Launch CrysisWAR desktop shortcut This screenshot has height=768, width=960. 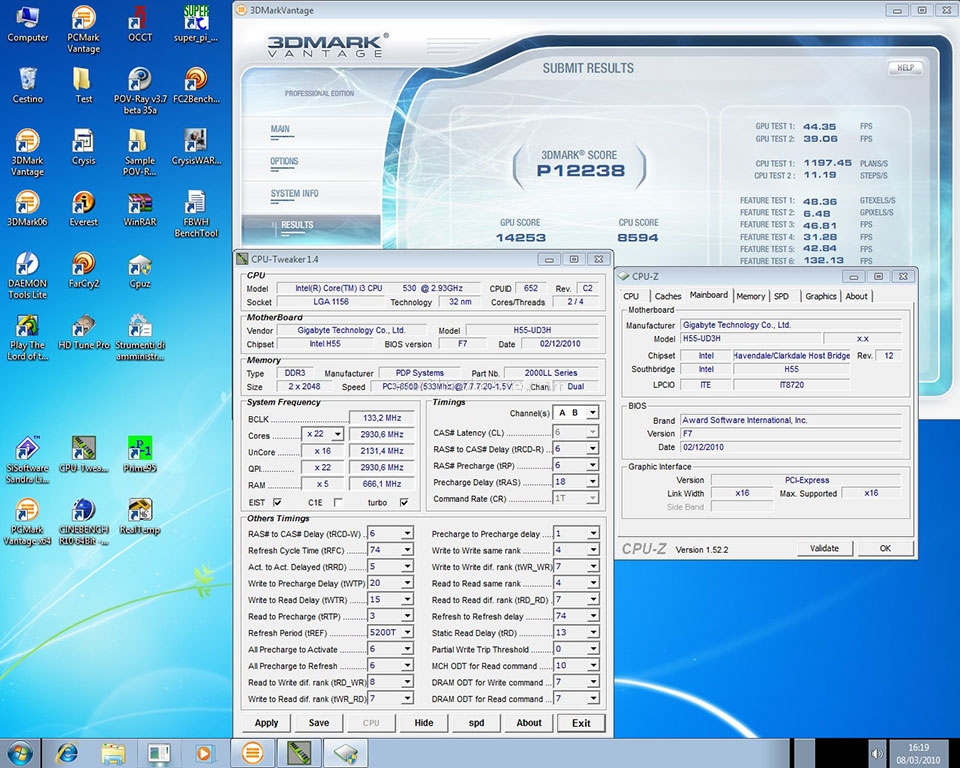196,148
